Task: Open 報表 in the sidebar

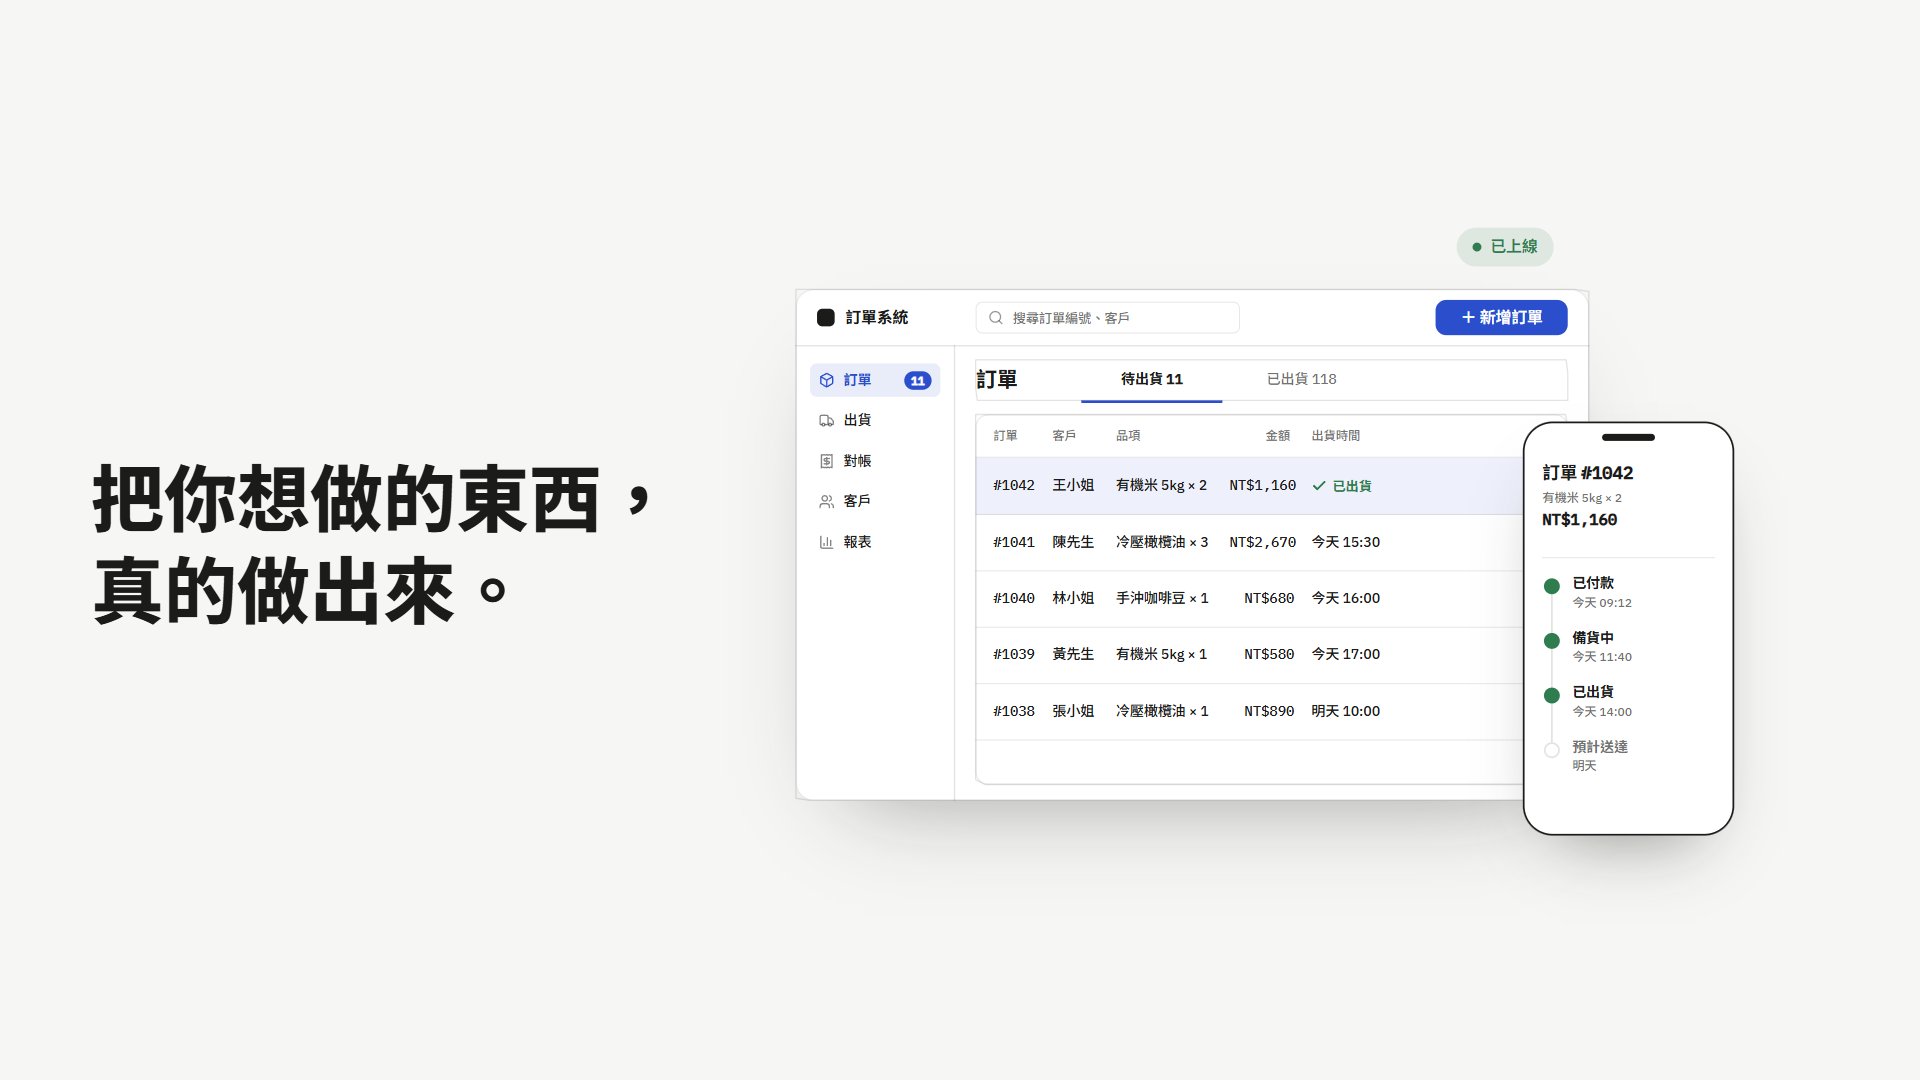Action: pos(874,542)
